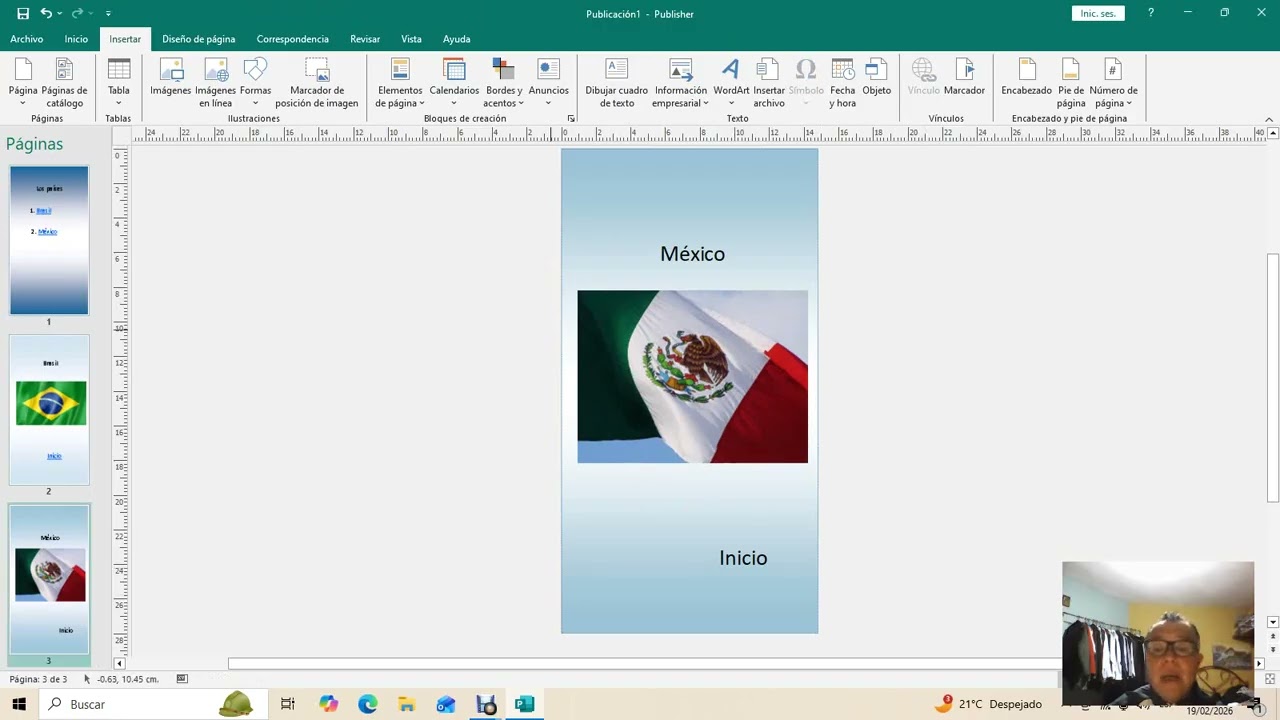Select page 3 México thumbnail
The width and height of the screenshot is (1280, 720).
tap(50, 579)
